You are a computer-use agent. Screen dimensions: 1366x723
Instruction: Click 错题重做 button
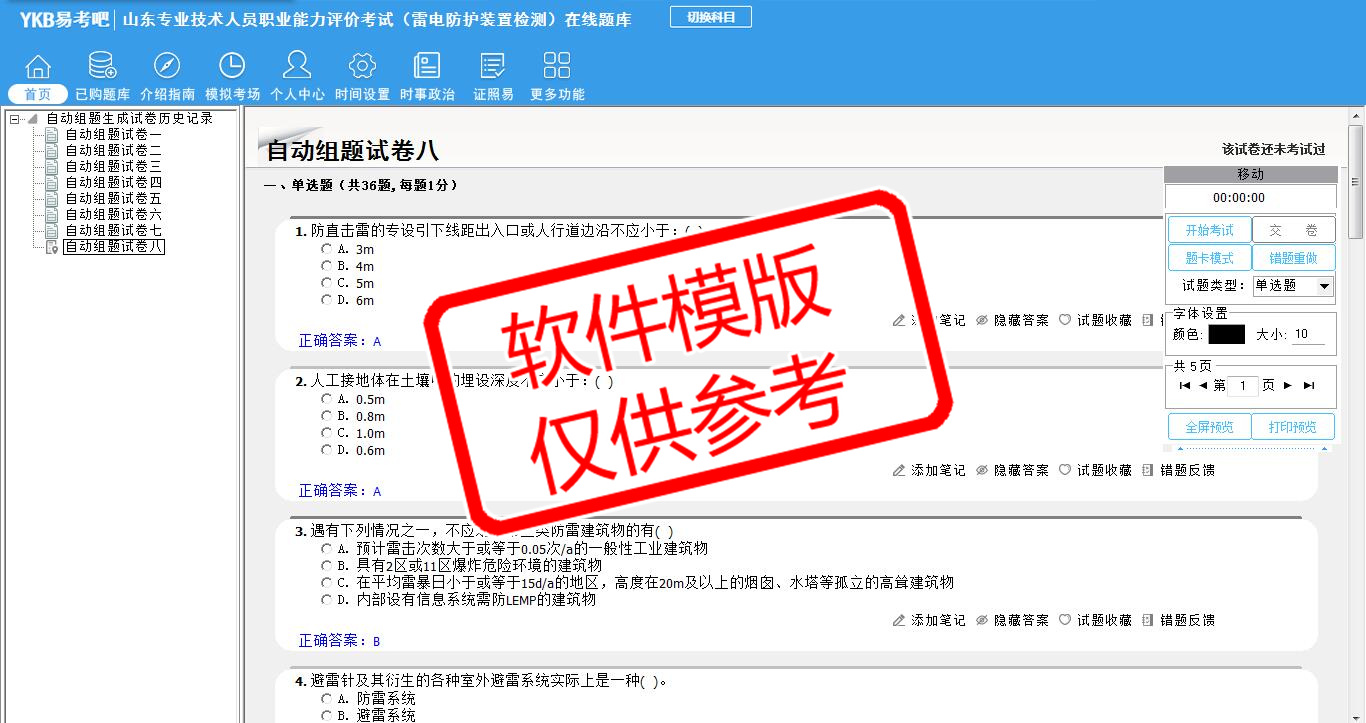pos(1294,258)
